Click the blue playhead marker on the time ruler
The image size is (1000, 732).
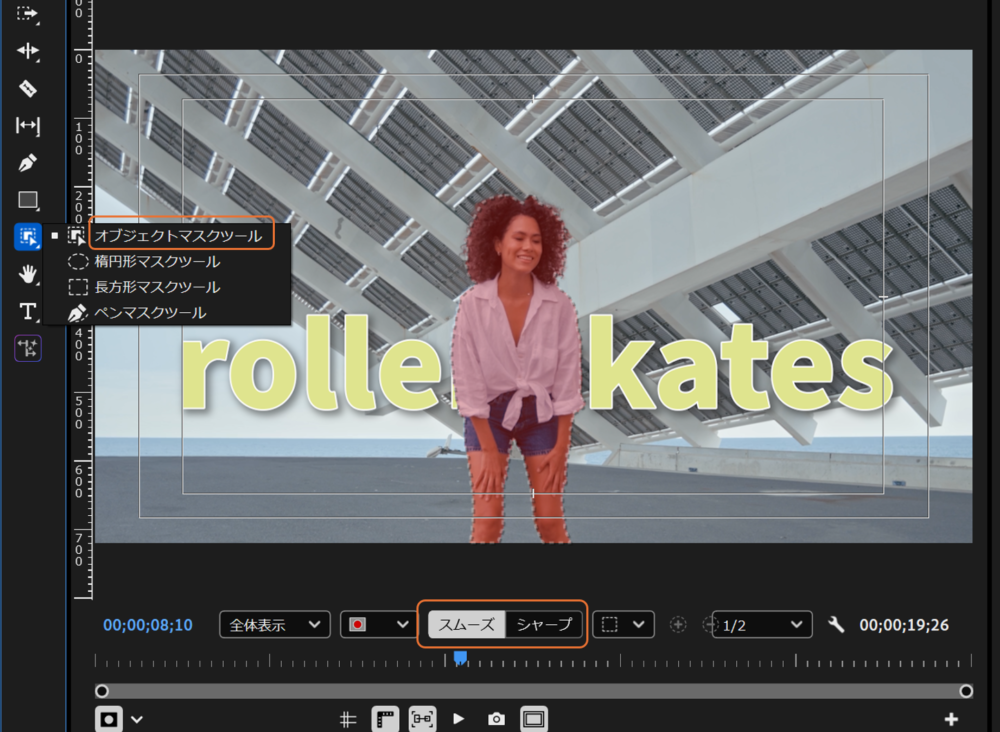pyautogui.click(x=460, y=657)
